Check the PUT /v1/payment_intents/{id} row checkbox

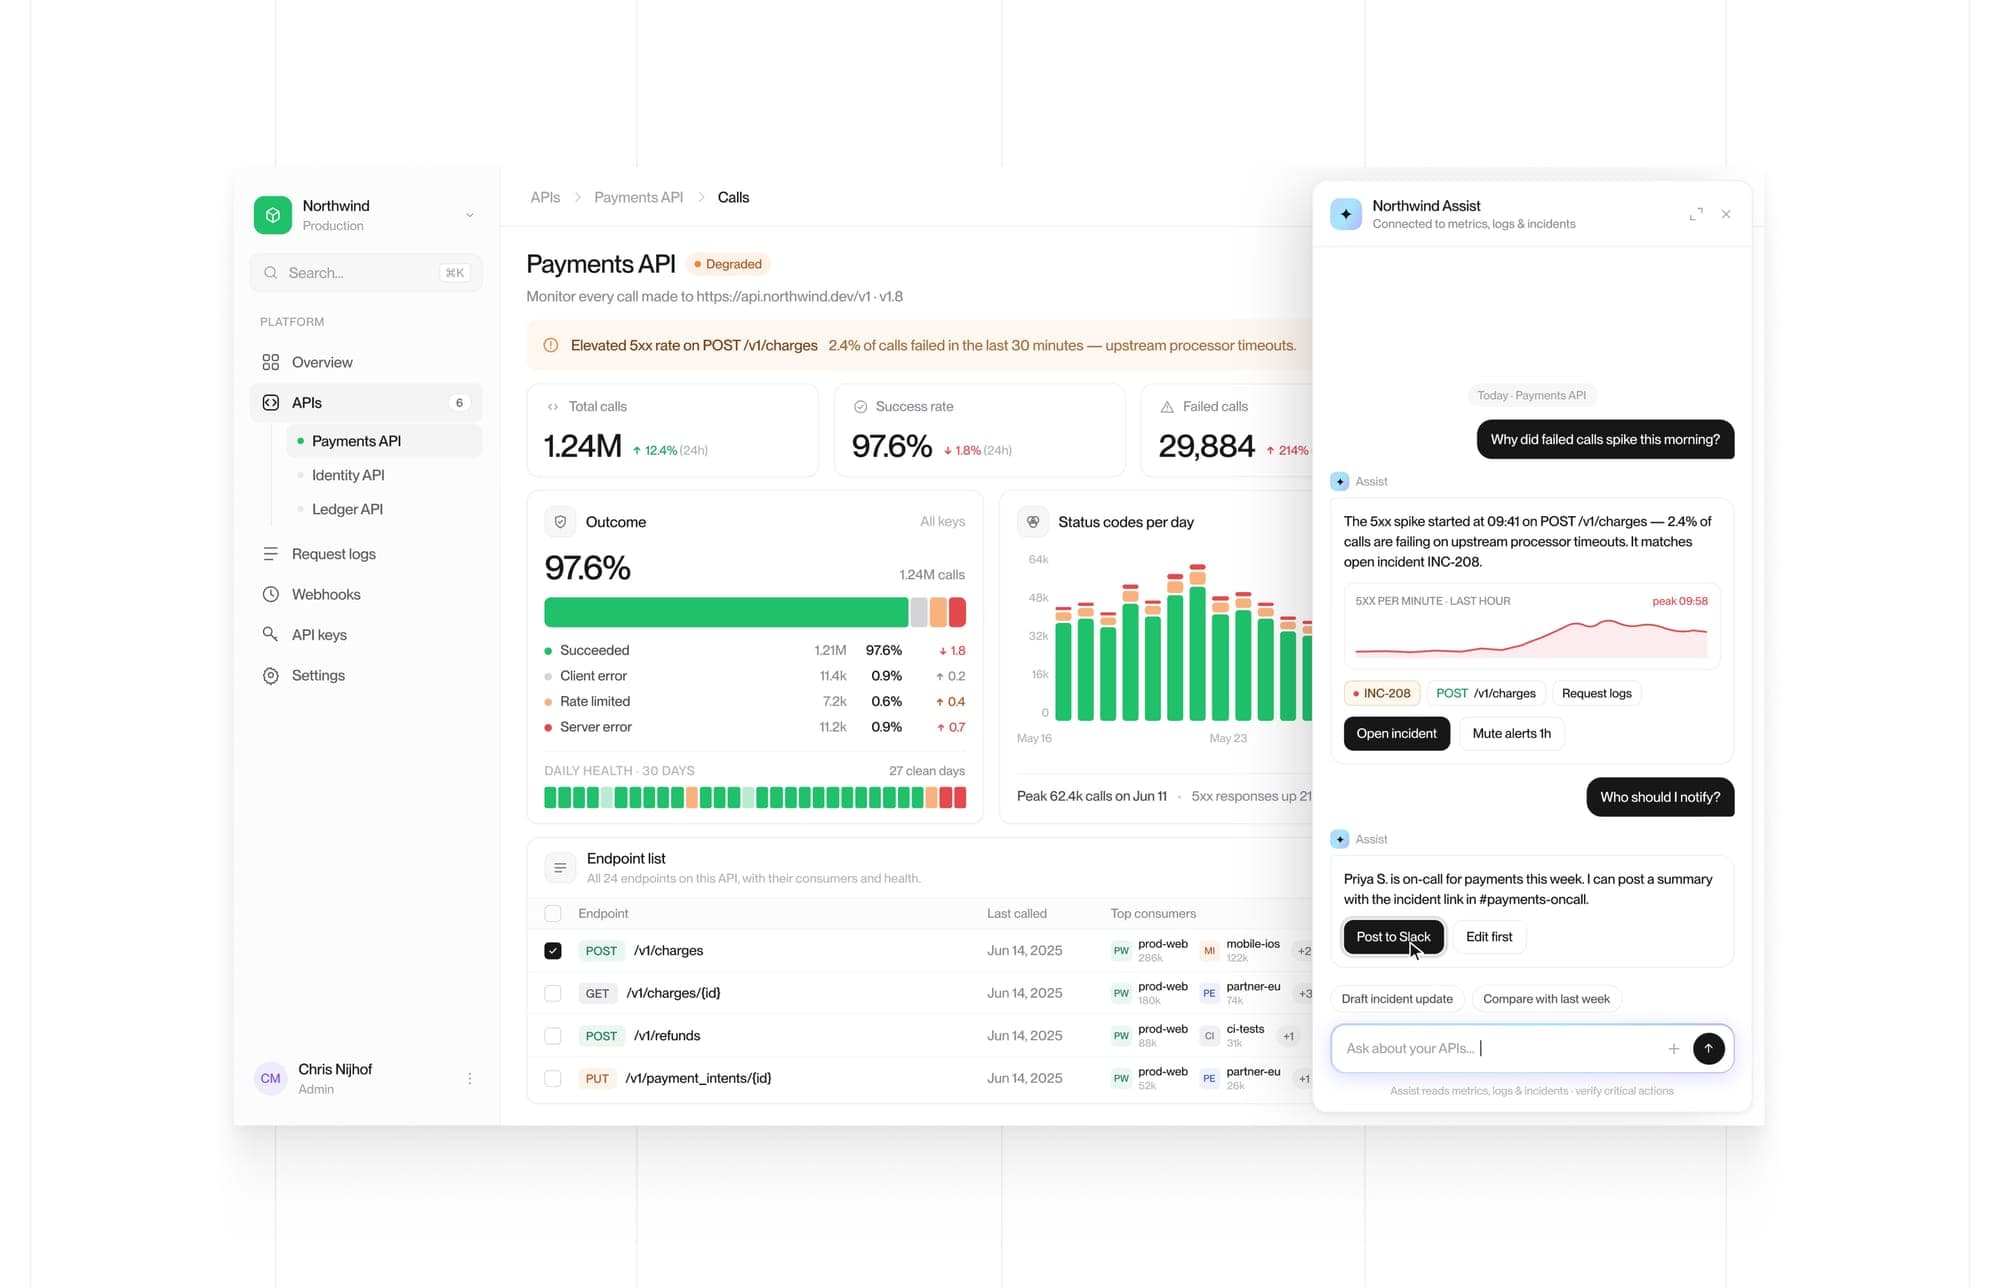(x=553, y=1078)
